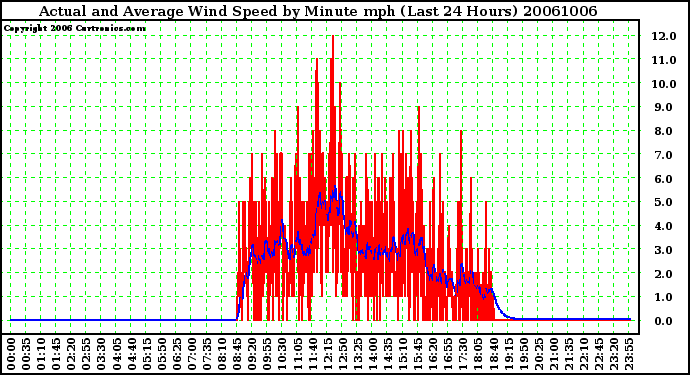Click the 2.0 y-axis label
Image resolution: width=690 pixels, height=375 pixels.
tap(663, 274)
